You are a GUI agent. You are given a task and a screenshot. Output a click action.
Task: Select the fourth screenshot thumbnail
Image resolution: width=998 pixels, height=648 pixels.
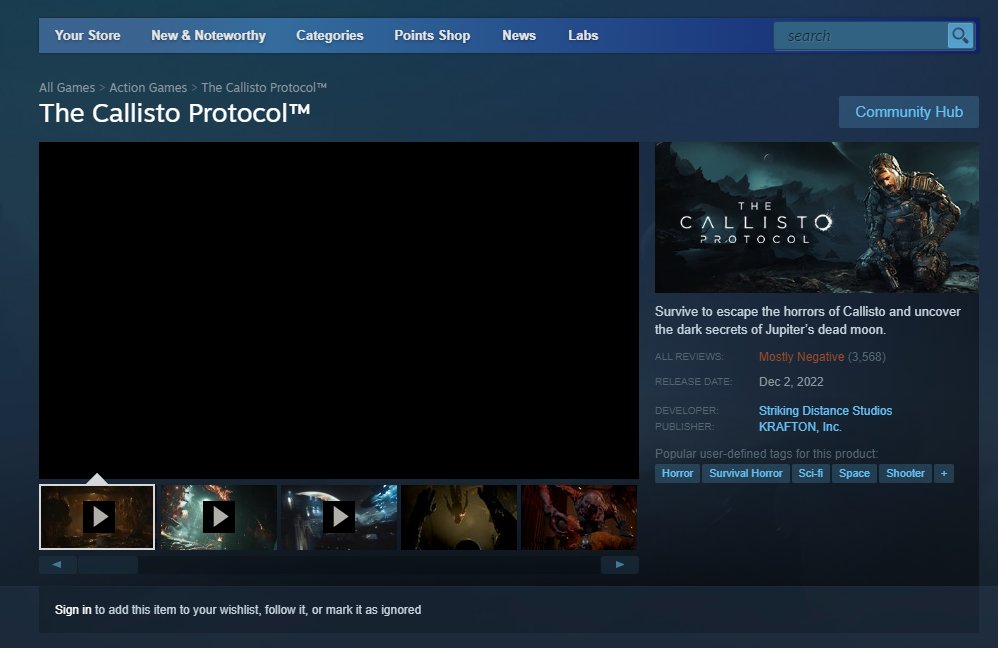coord(459,517)
